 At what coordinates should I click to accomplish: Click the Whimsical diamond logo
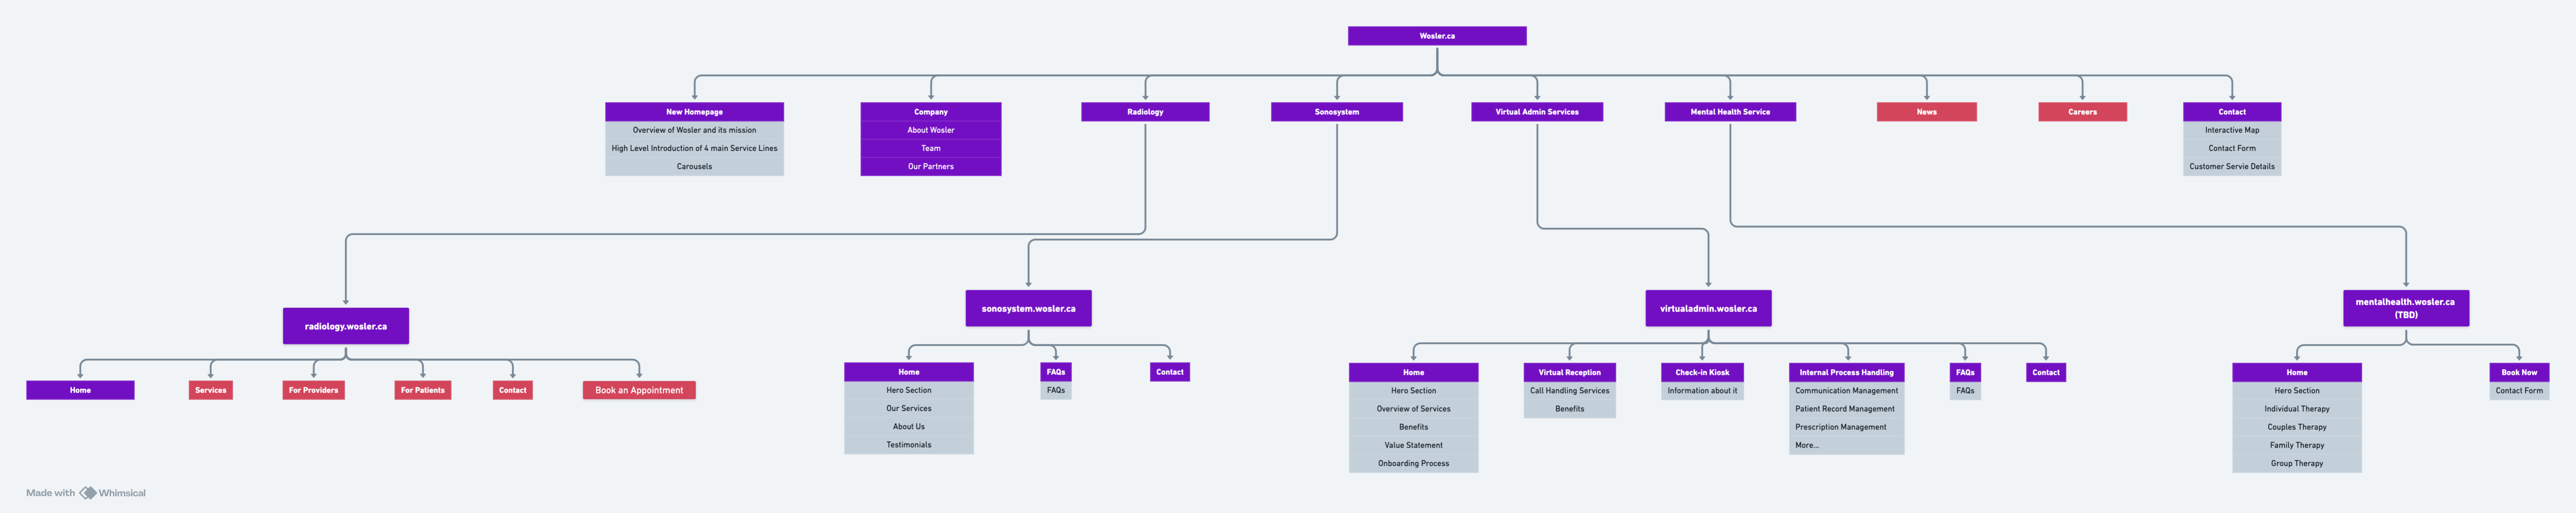coord(88,492)
